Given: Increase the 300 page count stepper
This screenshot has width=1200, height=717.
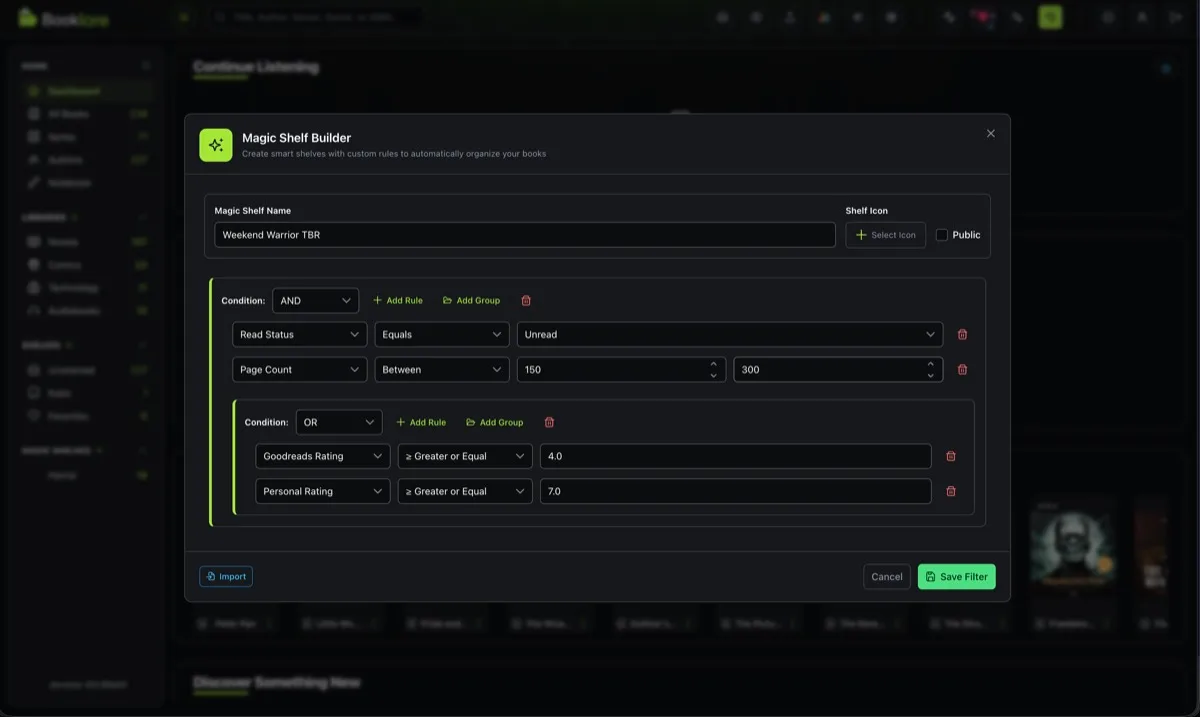Looking at the screenshot, I should [931, 365].
